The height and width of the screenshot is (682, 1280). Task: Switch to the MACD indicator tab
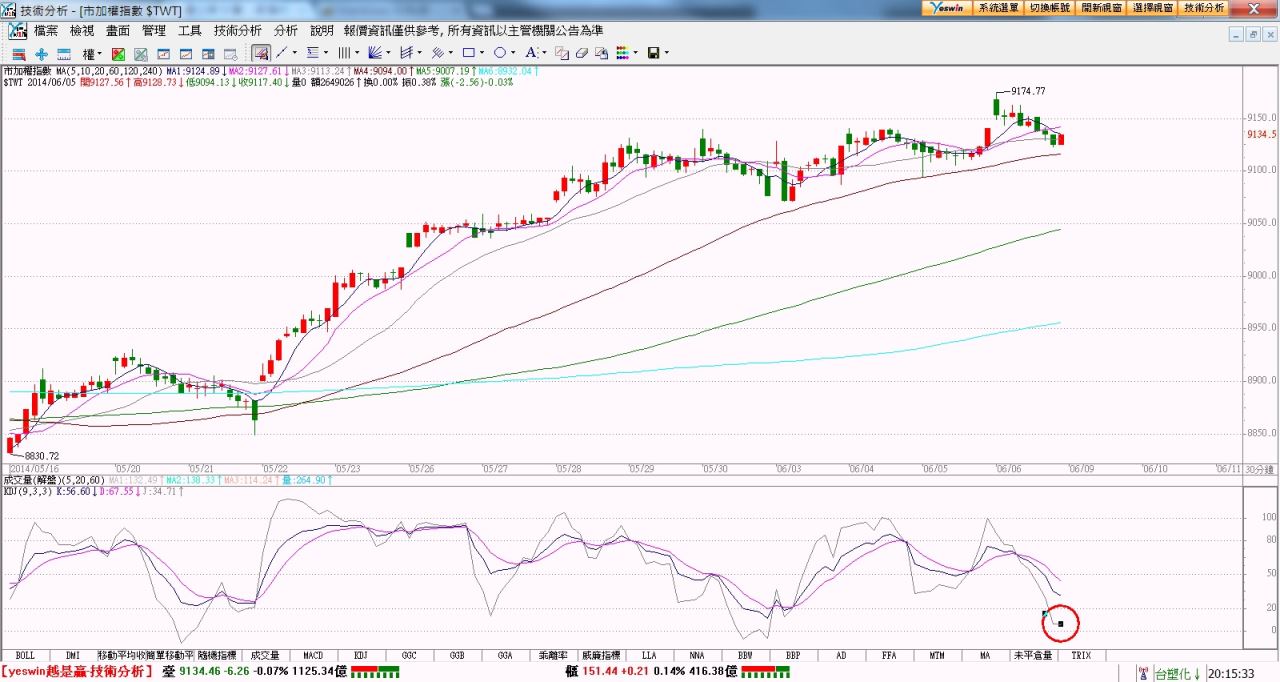point(313,655)
